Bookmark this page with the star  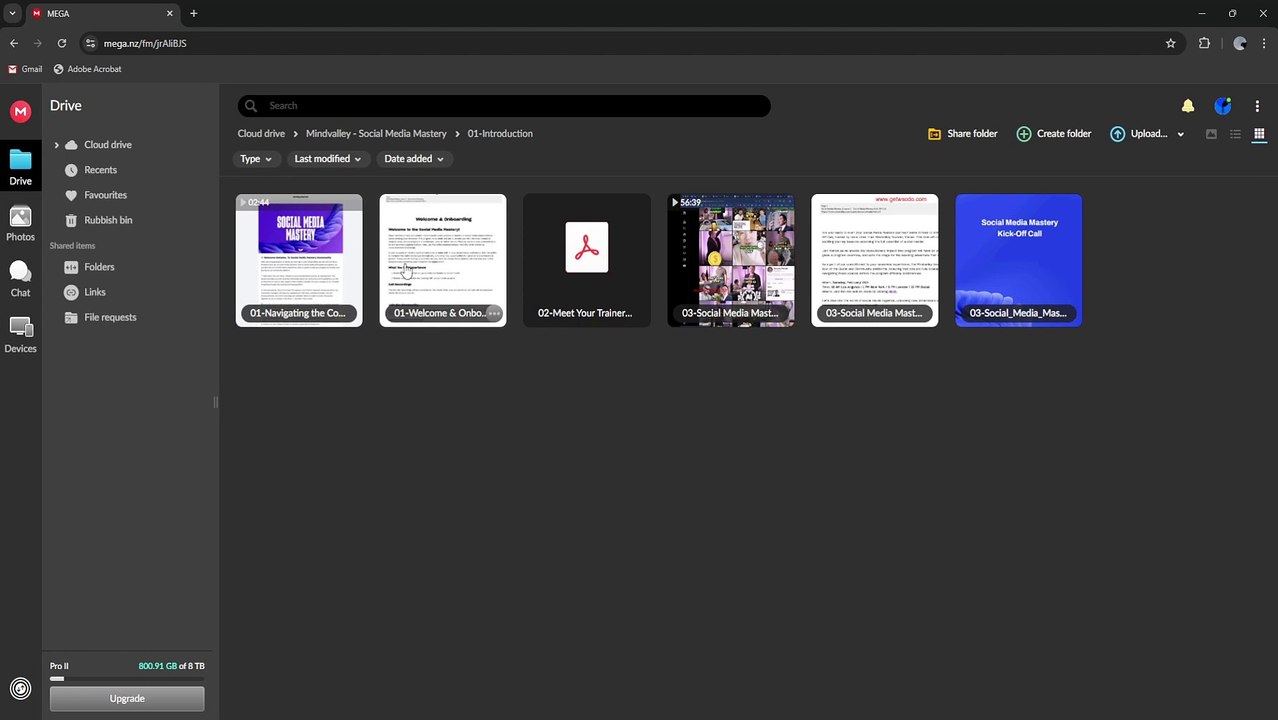click(x=1170, y=43)
